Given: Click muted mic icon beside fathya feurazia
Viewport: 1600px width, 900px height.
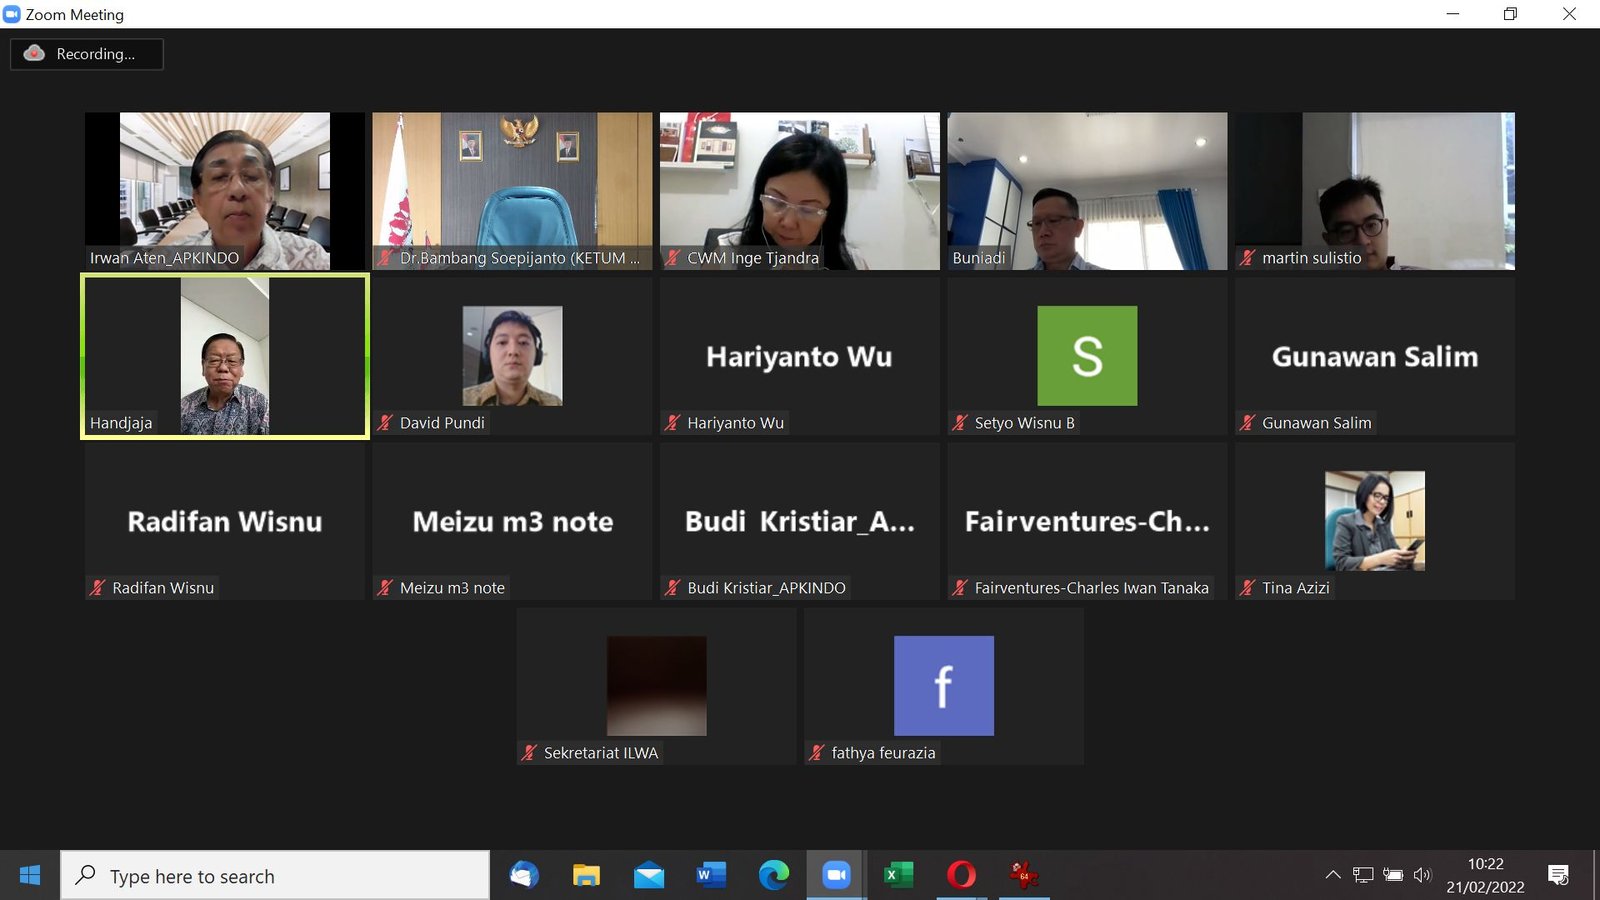Looking at the screenshot, I should coord(816,753).
